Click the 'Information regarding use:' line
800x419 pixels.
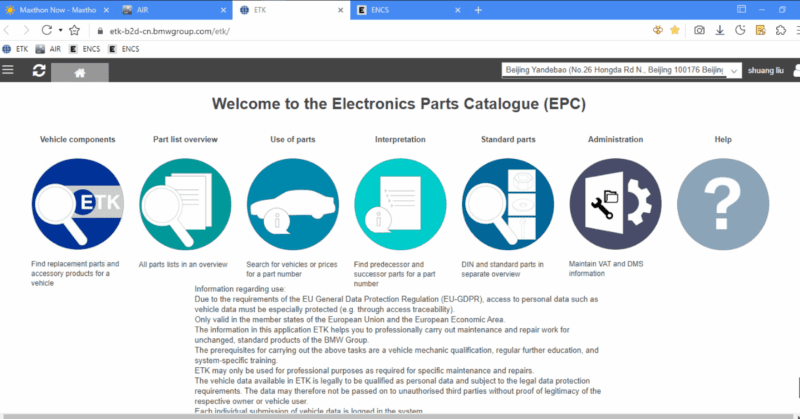240,289
